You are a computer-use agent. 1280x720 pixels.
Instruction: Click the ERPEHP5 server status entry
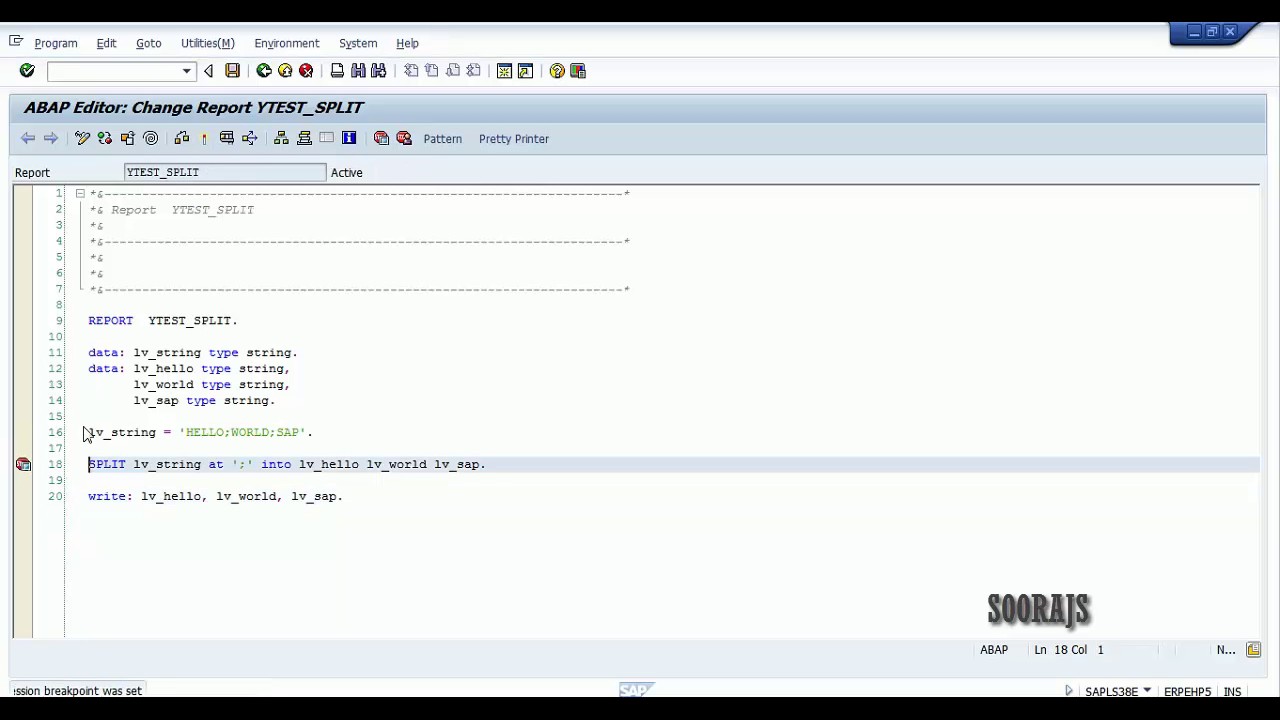pos(1187,691)
